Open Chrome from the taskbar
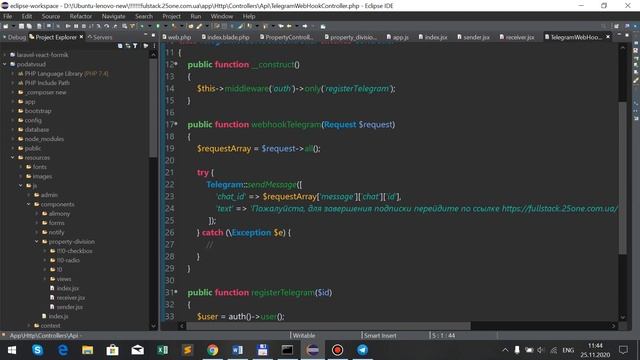The height and width of the screenshot is (360, 640). 212,350
